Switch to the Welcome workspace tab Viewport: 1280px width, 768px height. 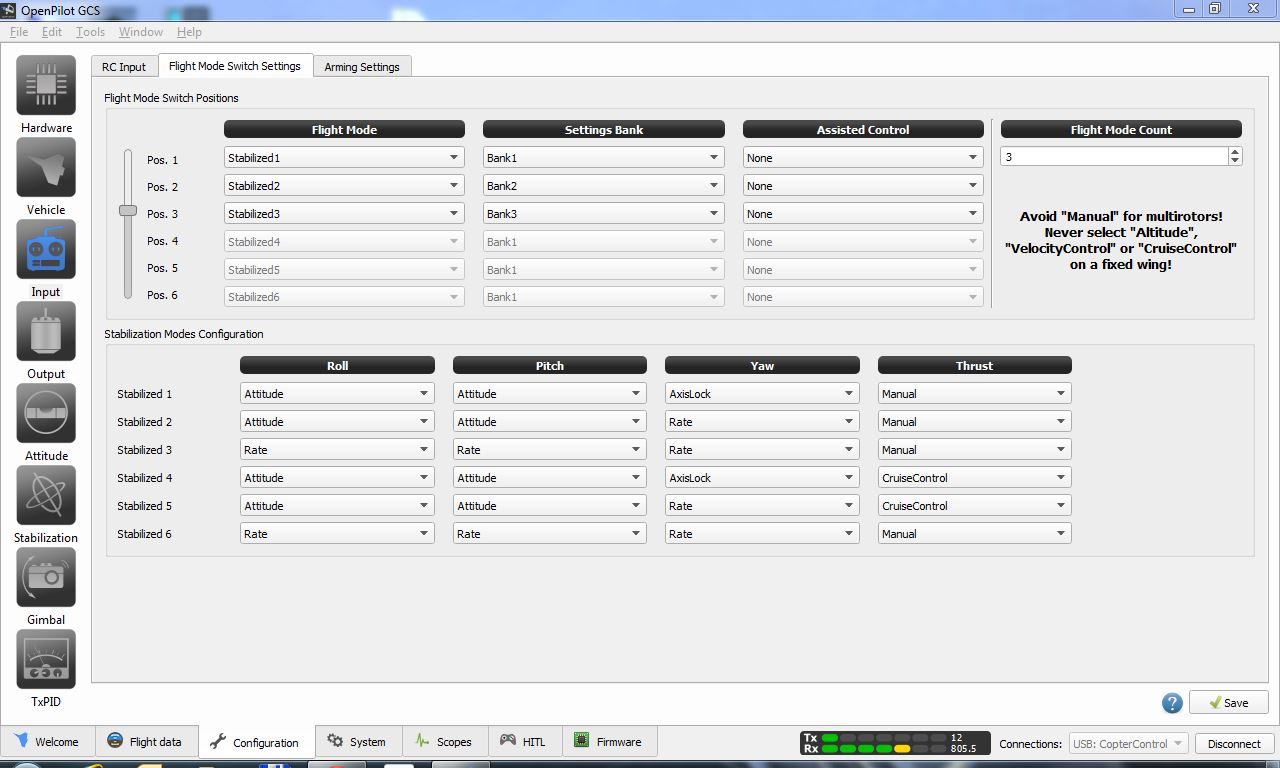47,742
